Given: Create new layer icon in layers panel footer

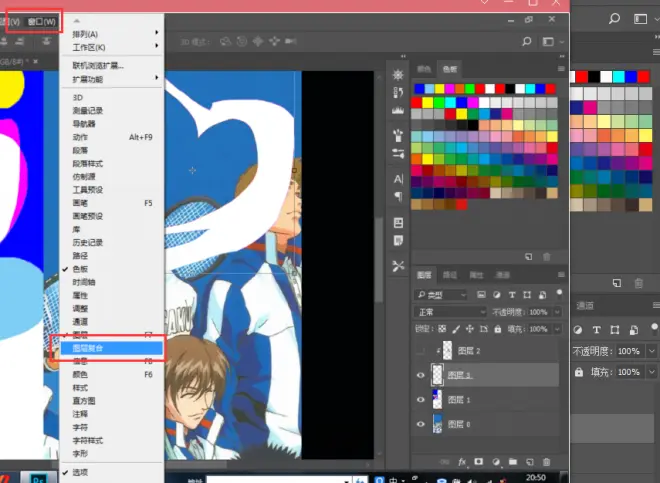Looking at the screenshot, I should [530, 462].
